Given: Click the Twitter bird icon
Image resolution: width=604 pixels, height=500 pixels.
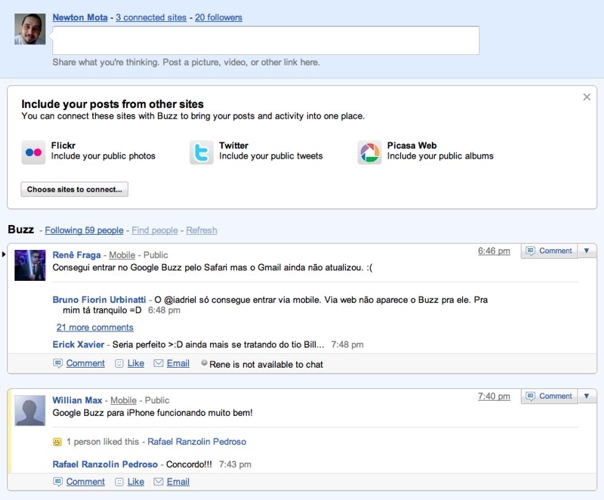Looking at the screenshot, I should pyautogui.click(x=201, y=153).
